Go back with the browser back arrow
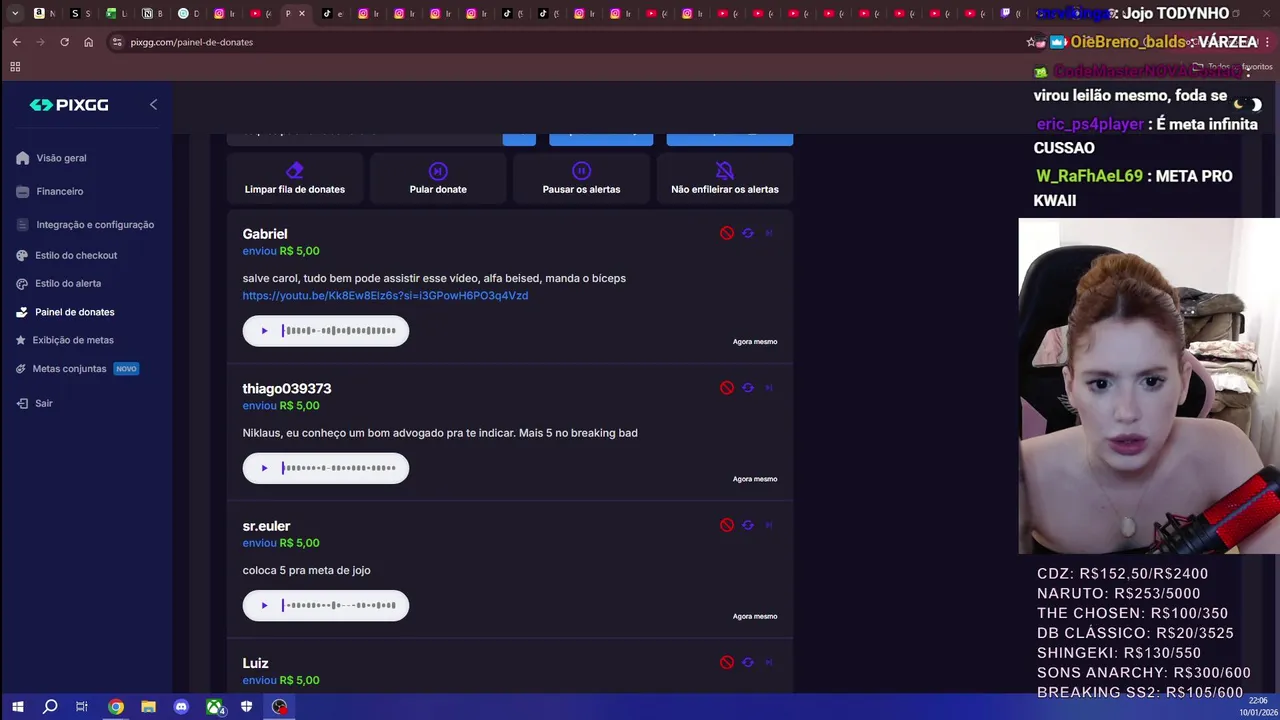 pos(16,42)
